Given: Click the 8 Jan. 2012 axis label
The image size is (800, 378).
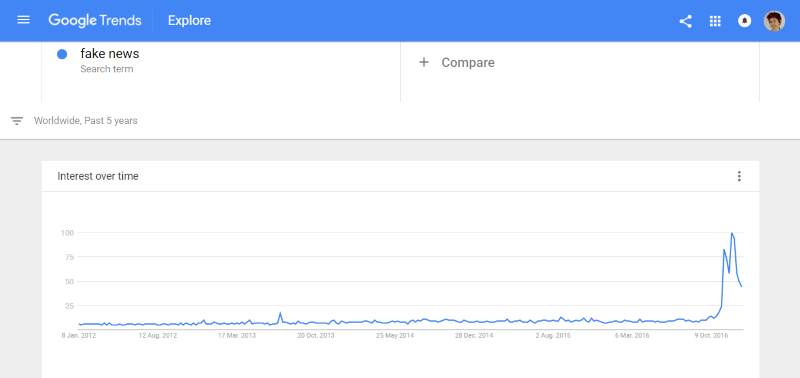Looking at the screenshot, I should pos(79,336).
